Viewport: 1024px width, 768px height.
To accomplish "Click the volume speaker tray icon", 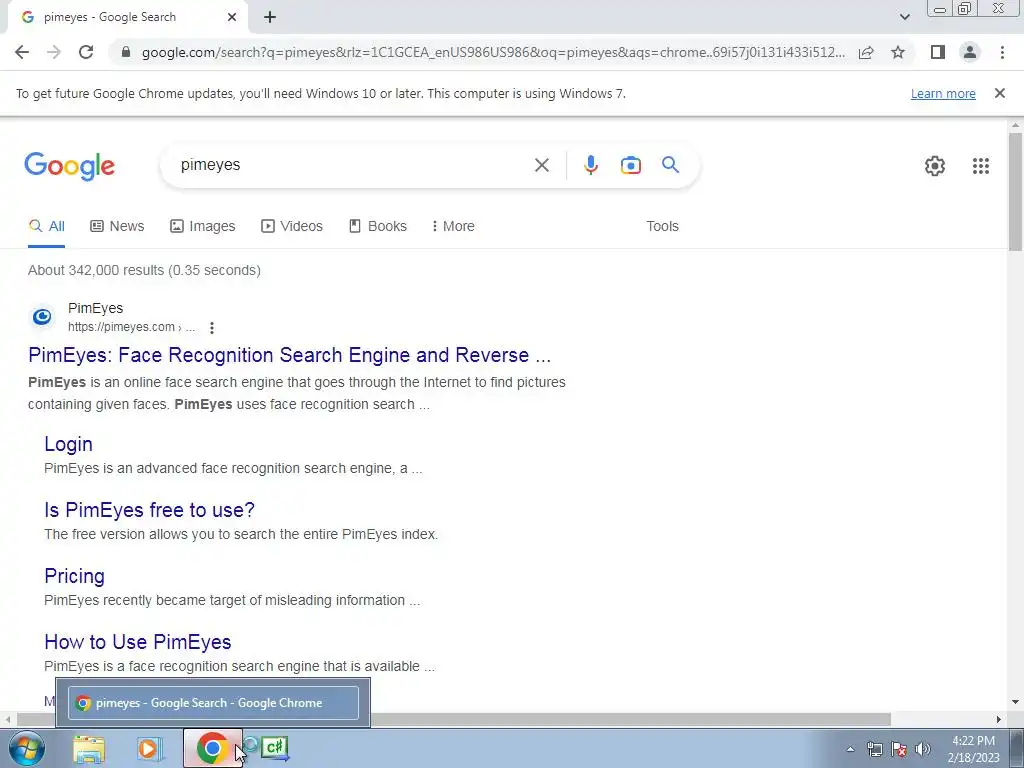I will pos(923,749).
